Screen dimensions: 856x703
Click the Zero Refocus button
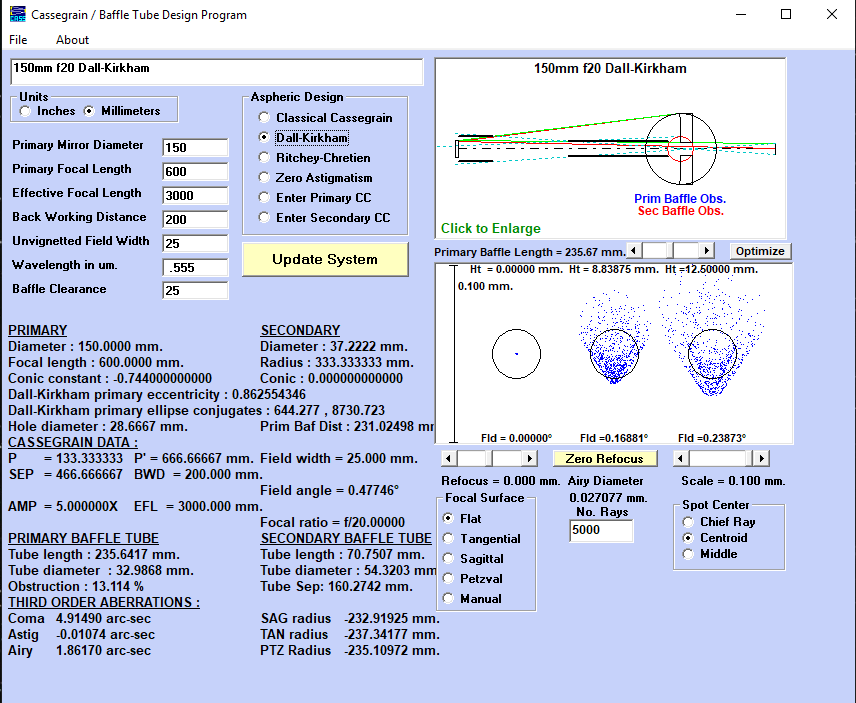click(605, 458)
